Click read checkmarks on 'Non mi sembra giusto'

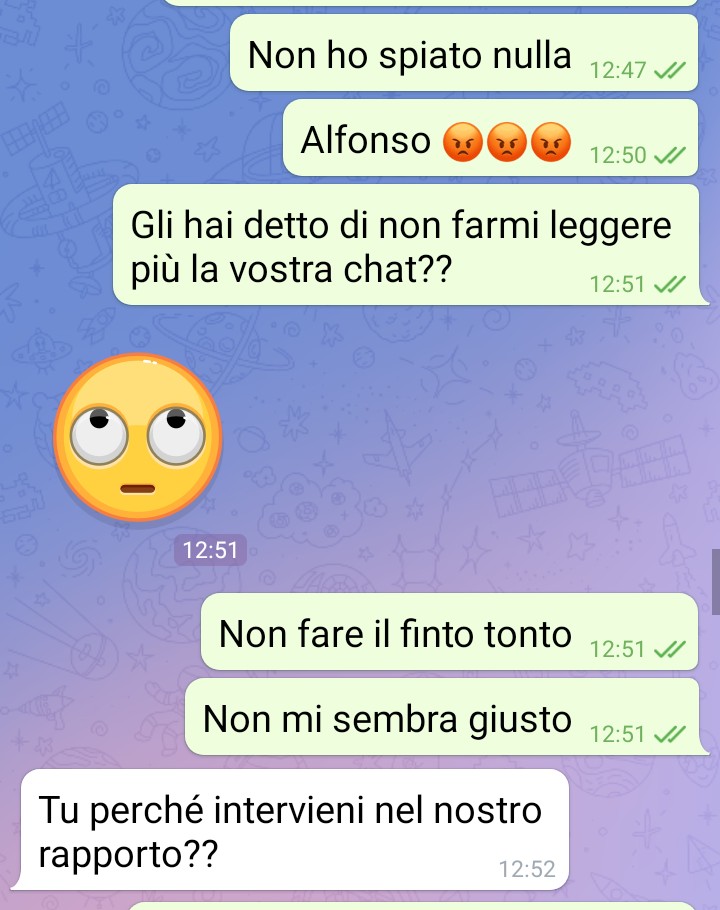(670, 734)
